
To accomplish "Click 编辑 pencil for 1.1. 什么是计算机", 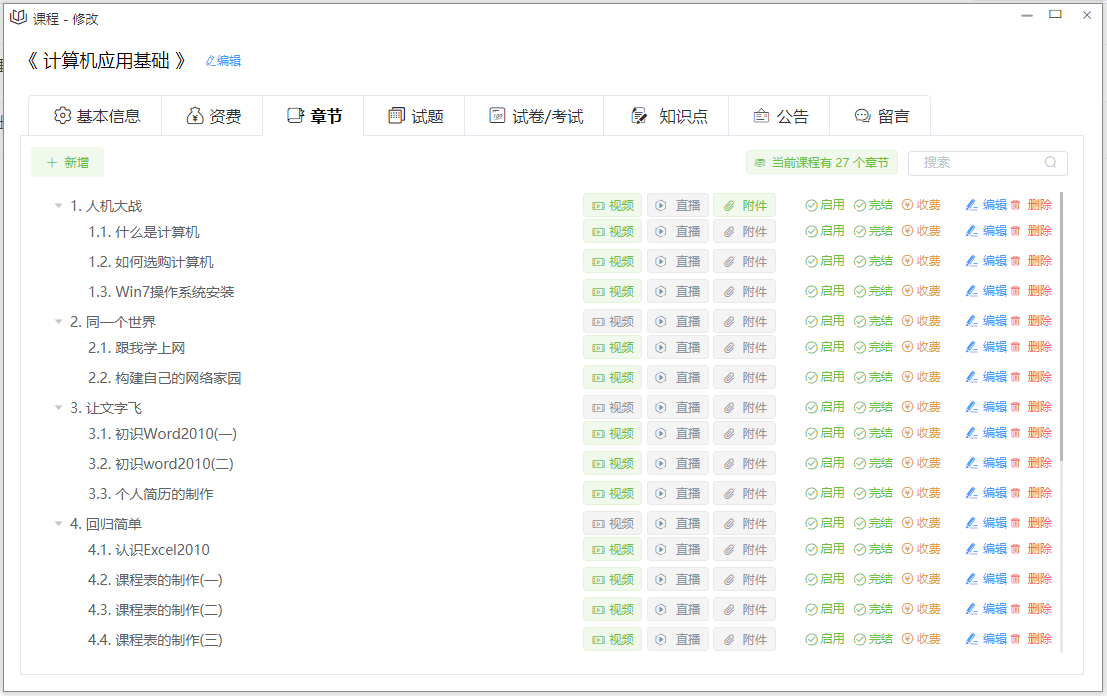I will click(x=986, y=231).
